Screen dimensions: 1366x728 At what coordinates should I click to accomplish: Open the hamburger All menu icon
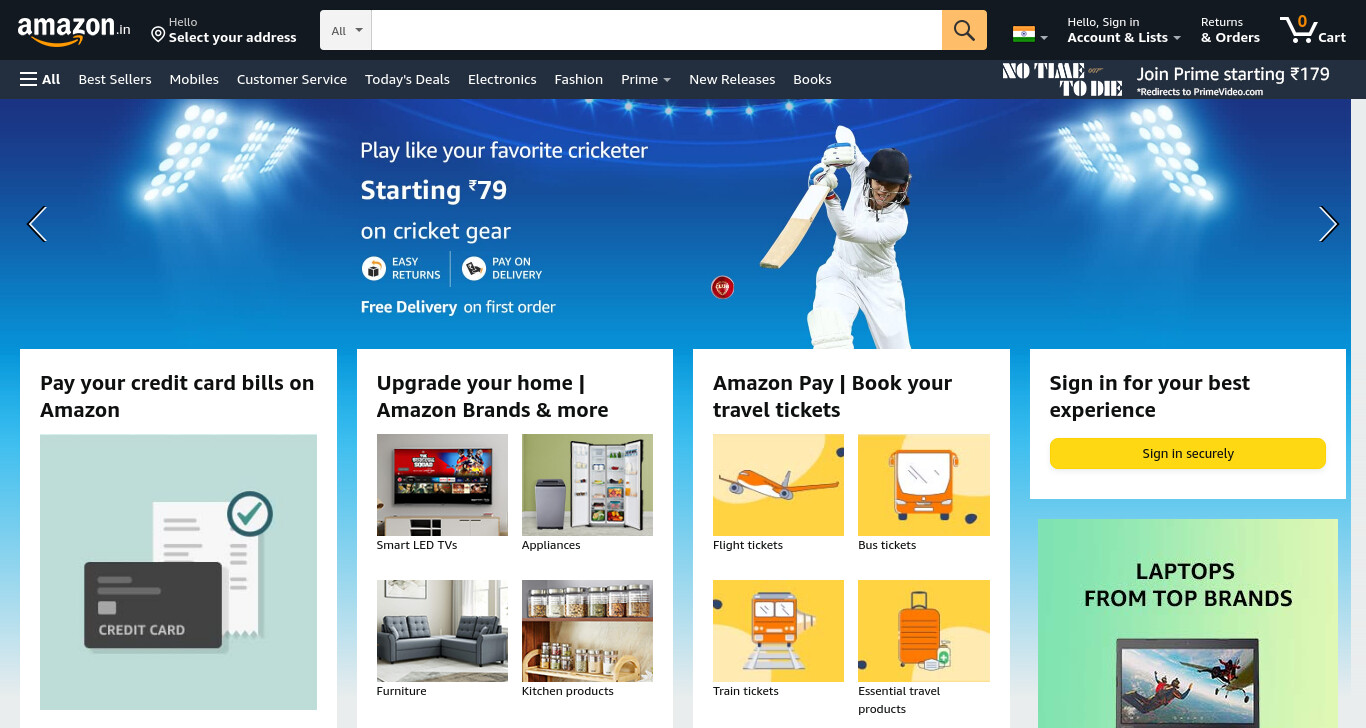[29, 79]
